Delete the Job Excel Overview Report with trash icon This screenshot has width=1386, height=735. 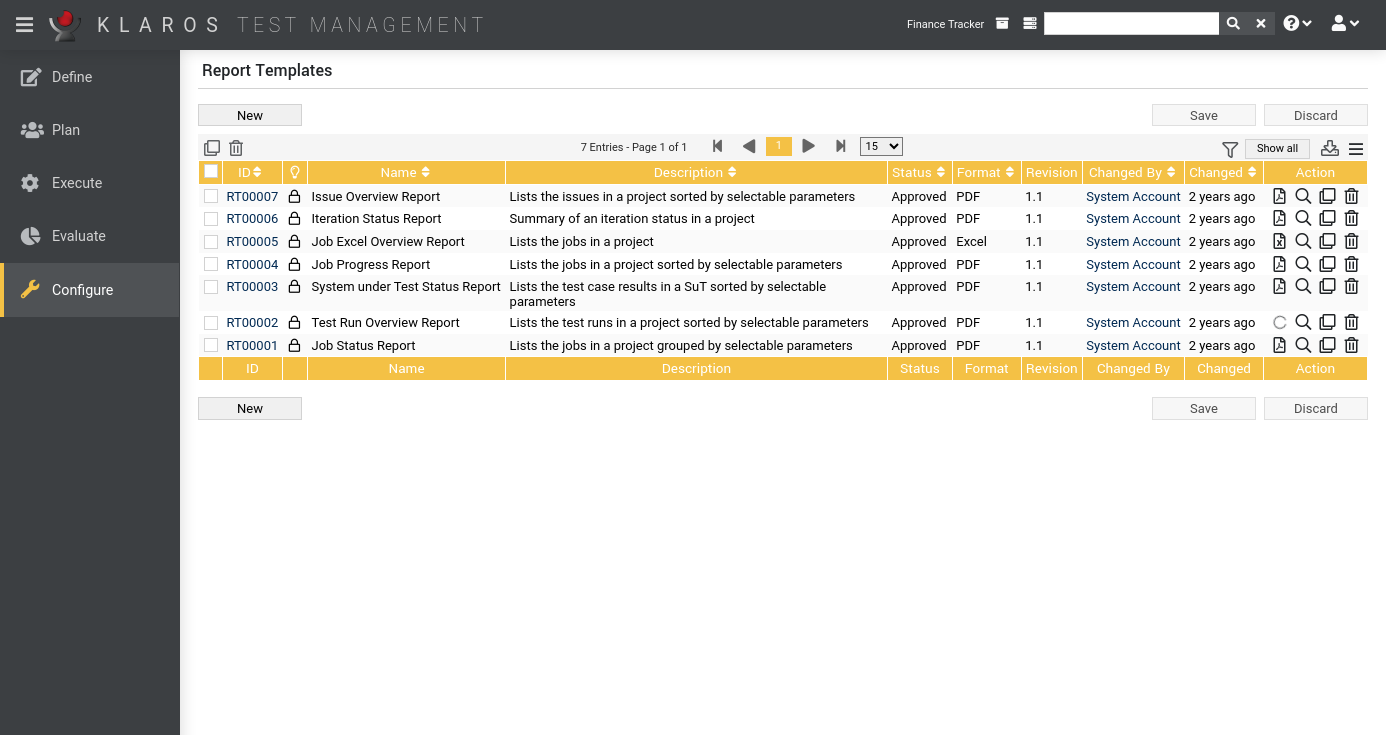pos(1351,241)
